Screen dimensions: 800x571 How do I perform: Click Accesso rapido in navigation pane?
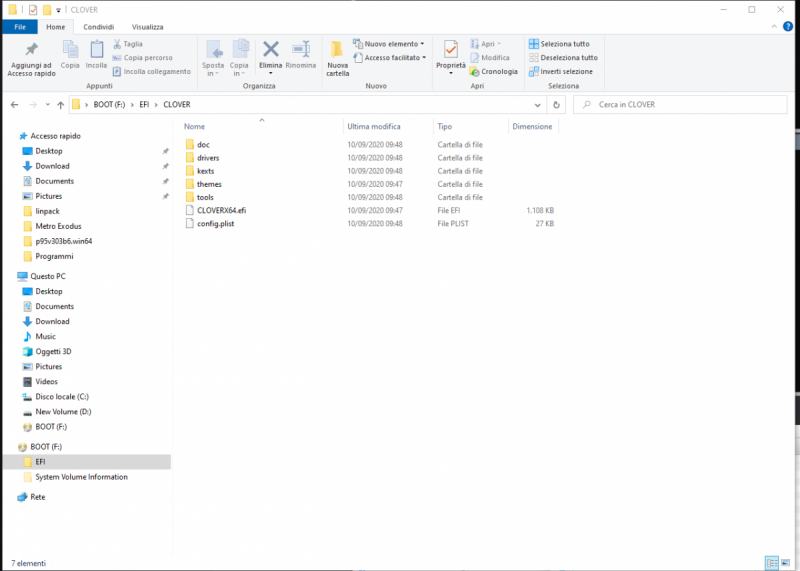pos(55,136)
